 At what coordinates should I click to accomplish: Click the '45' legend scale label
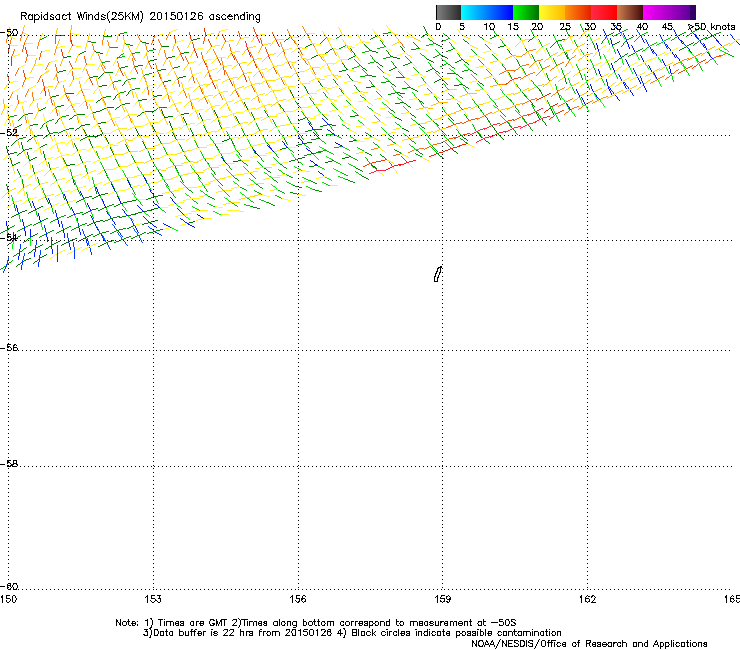point(667,27)
